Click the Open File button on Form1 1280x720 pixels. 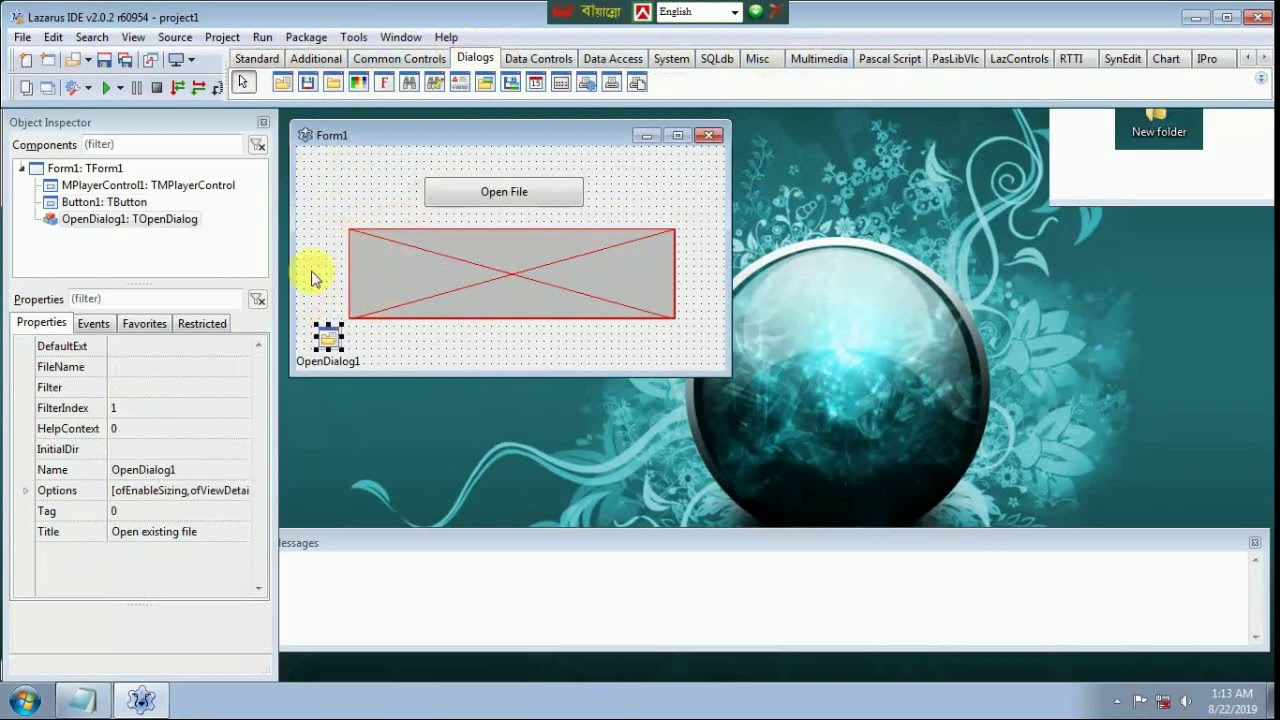[x=504, y=192]
